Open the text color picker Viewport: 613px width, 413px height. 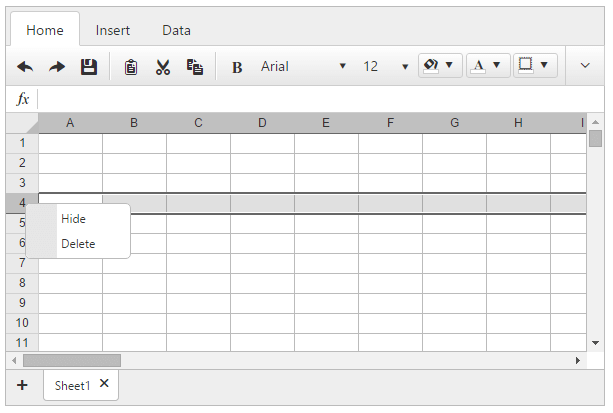pyautogui.click(x=488, y=66)
